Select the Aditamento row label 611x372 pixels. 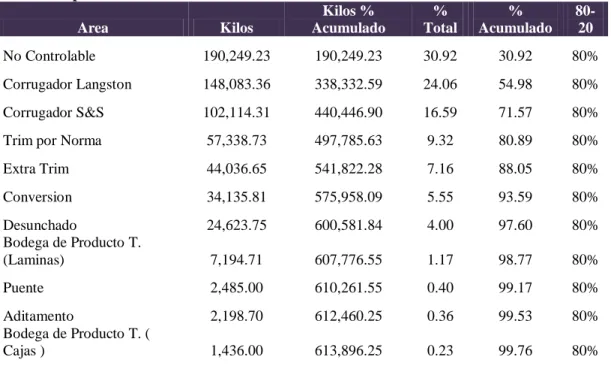[38, 316]
